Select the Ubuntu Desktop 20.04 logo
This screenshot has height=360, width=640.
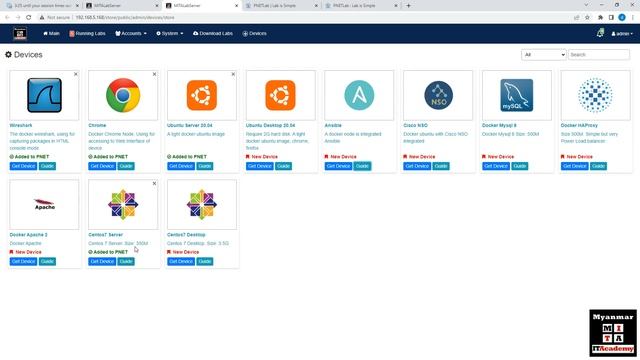coord(280,95)
